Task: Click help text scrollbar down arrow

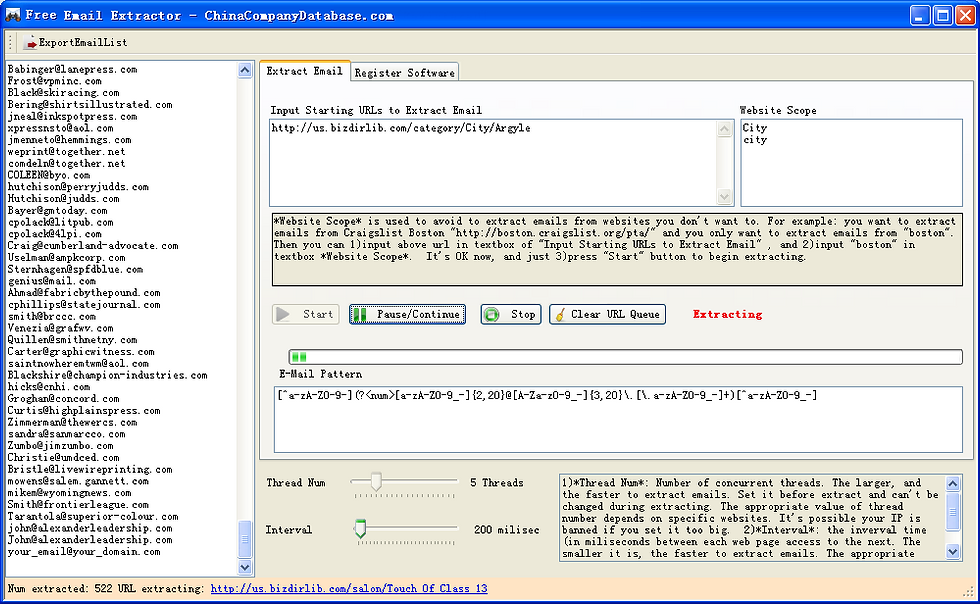Action: click(952, 551)
